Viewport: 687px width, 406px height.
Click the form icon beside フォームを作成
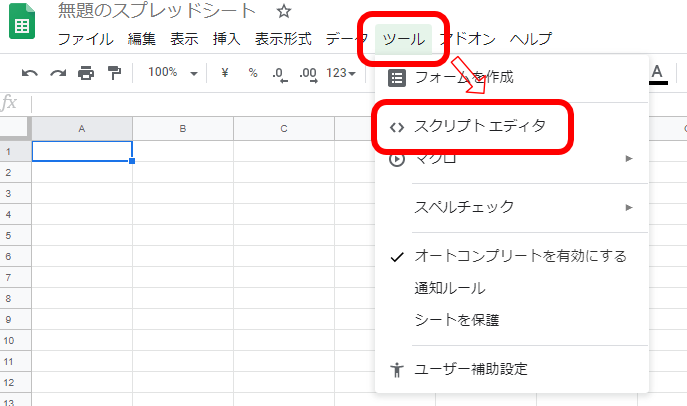(x=397, y=78)
